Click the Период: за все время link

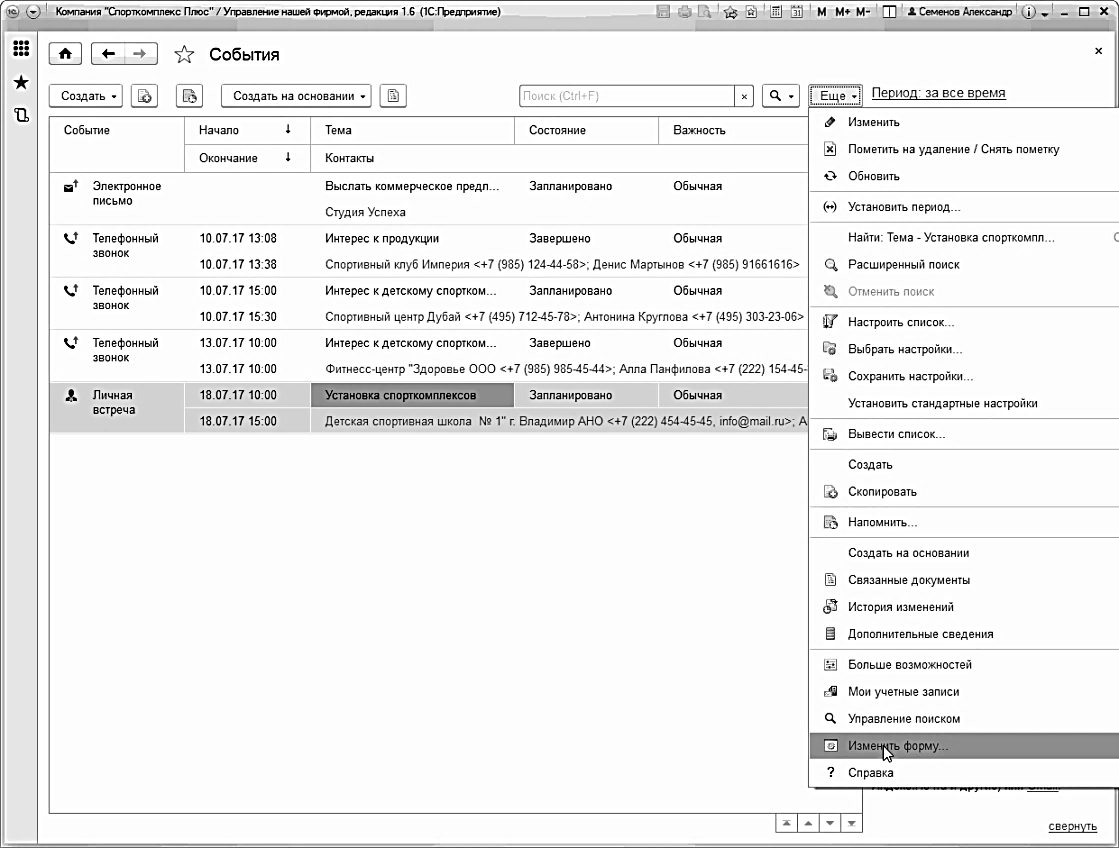click(938, 93)
